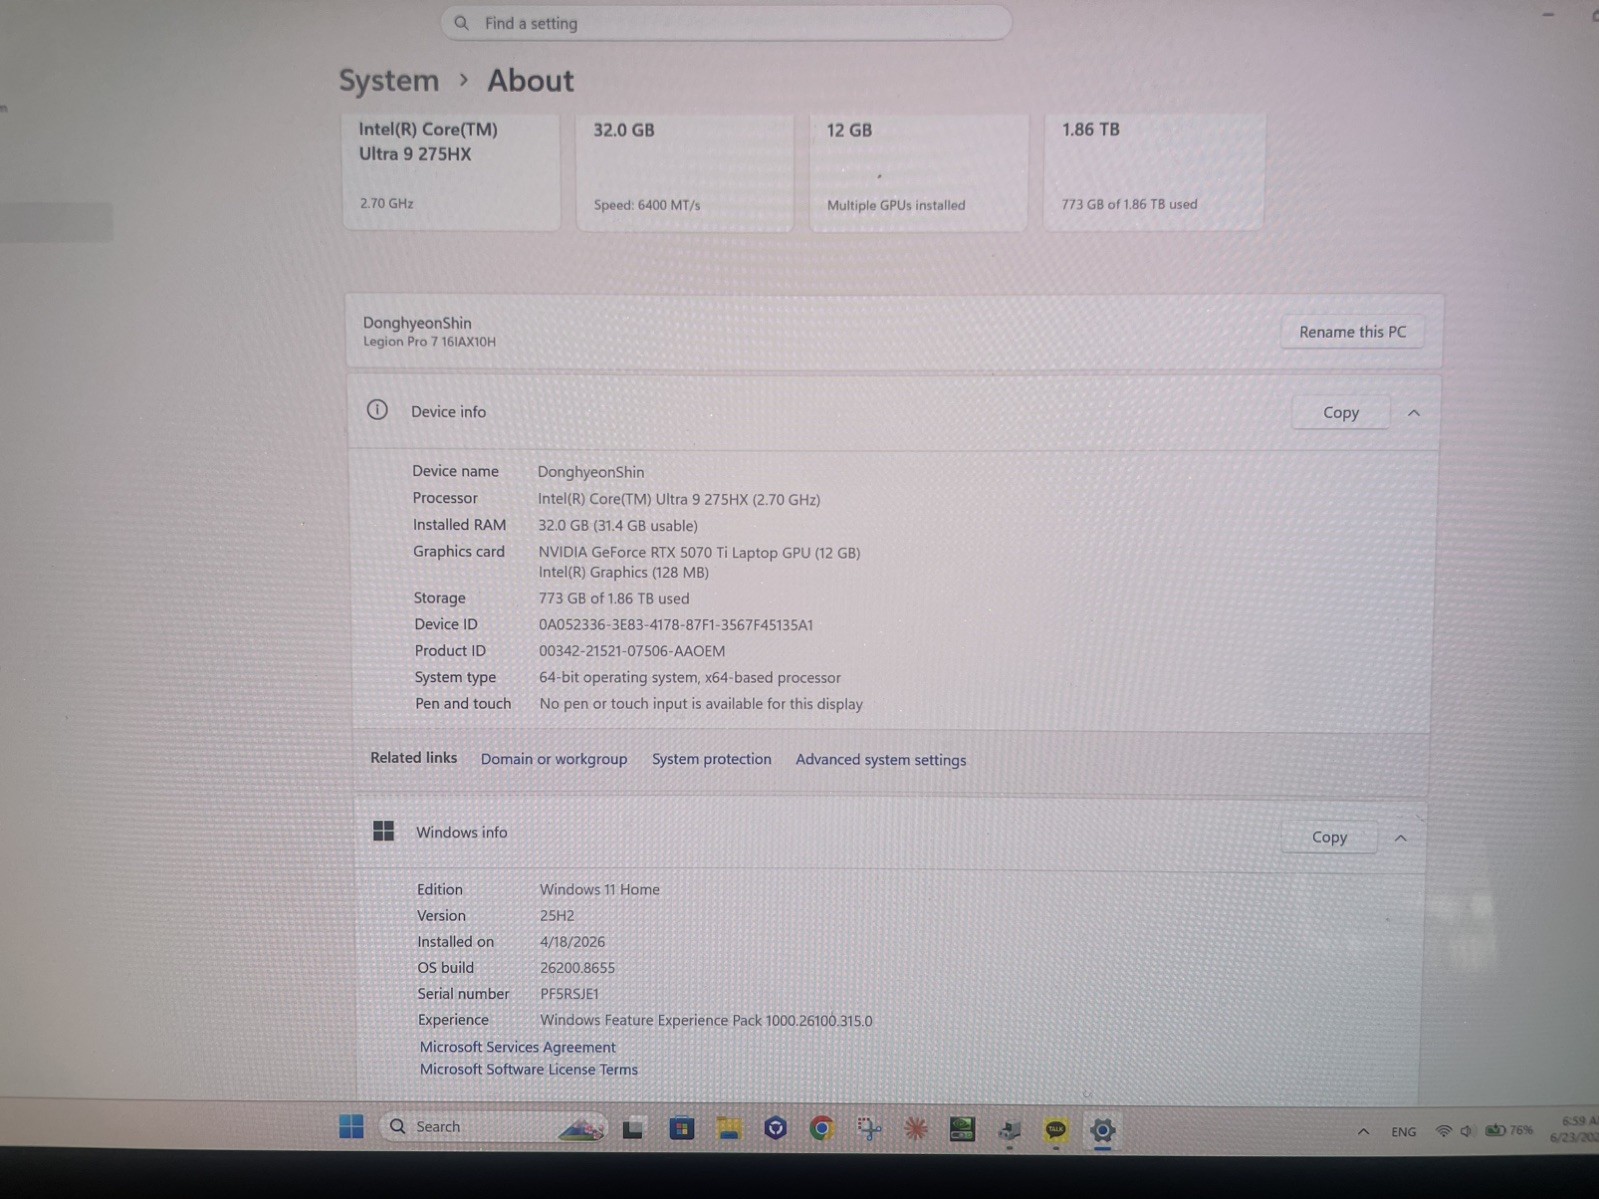Open the System protection link
The width and height of the screenshot is (1599, 1199).
(711, 759)
